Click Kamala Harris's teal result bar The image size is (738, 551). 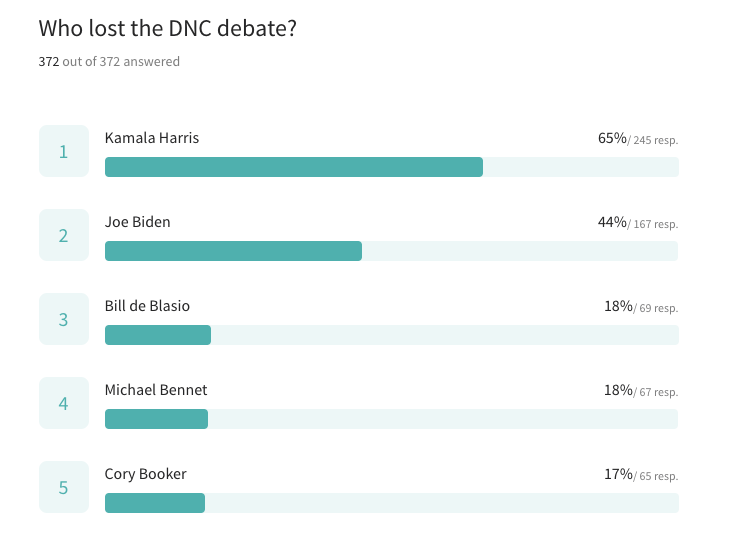[x=293, y=167]
